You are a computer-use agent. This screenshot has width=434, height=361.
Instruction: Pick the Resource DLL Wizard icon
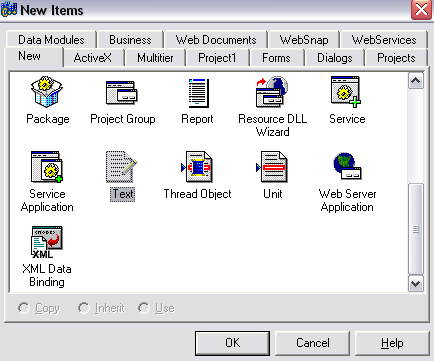tap(272, 92)
